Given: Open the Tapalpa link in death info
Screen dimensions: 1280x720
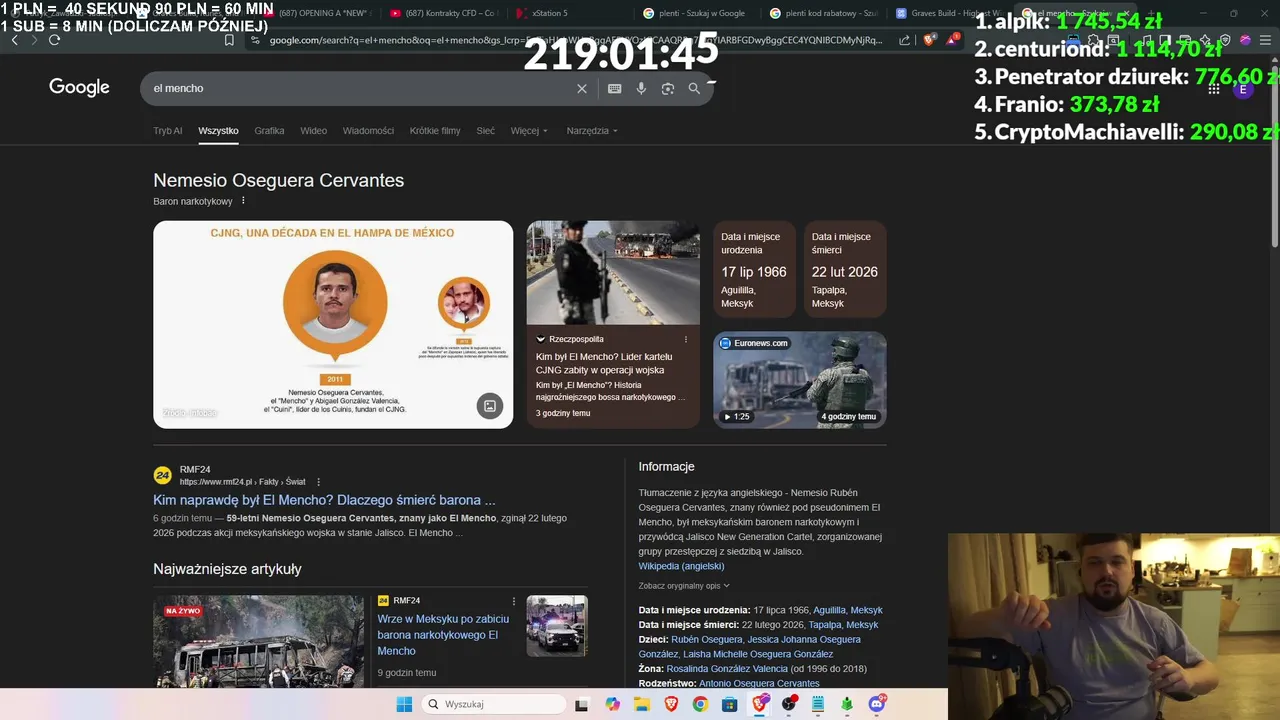Looking at the screenshot, I should click(824, 625).
